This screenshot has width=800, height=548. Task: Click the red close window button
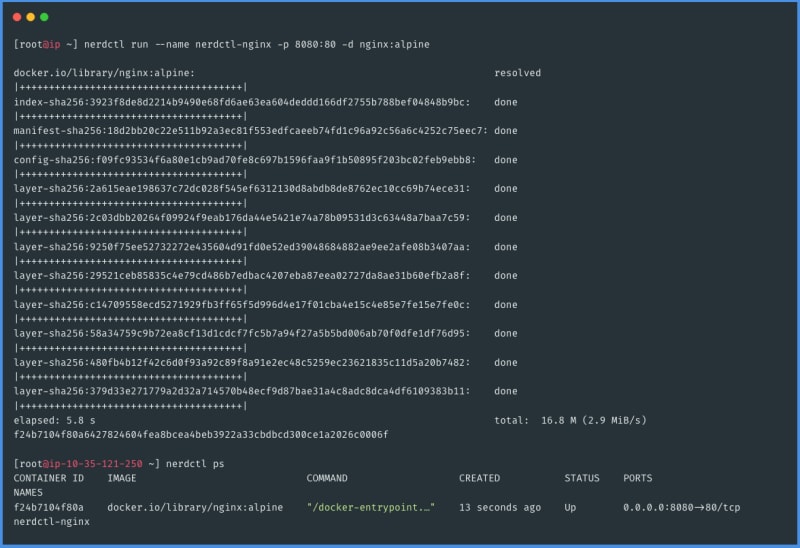17,17
